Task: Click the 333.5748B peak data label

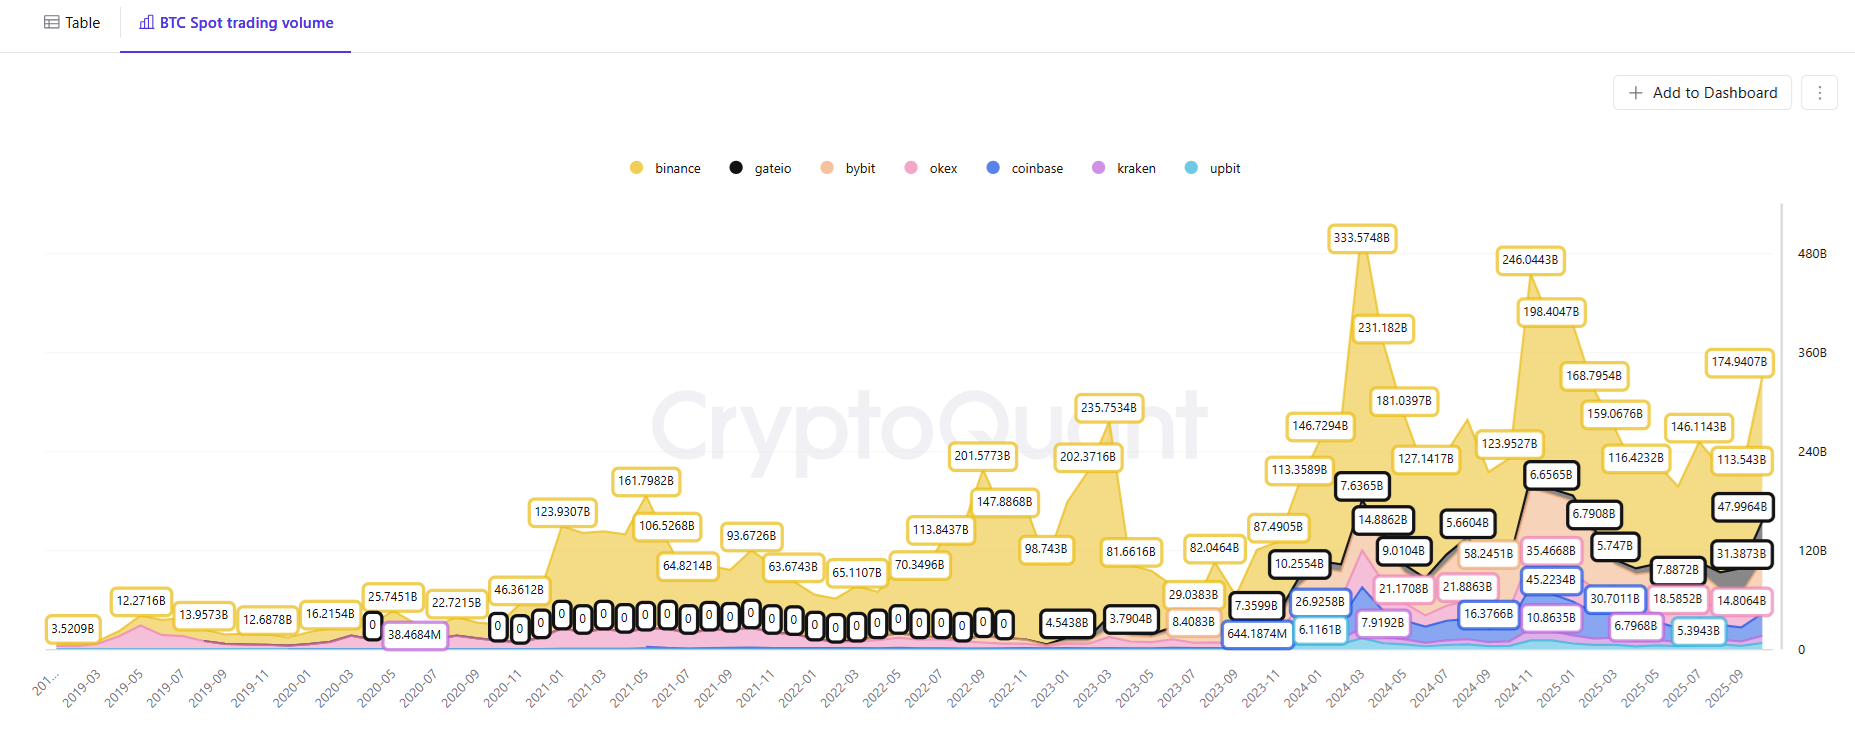Action: [x=1362, y=238]
